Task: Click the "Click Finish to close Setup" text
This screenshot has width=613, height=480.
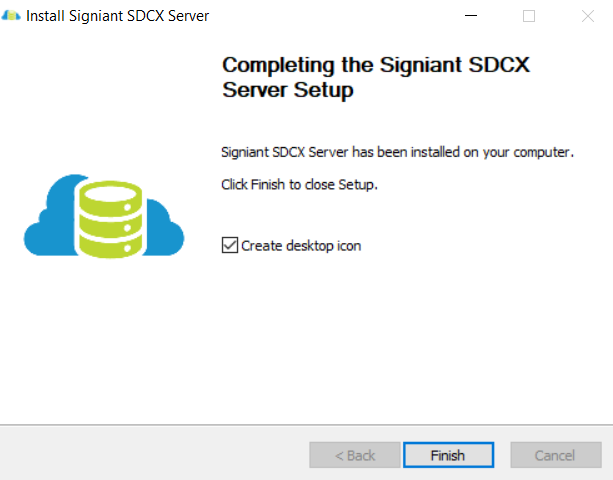Action: (299, 186)
